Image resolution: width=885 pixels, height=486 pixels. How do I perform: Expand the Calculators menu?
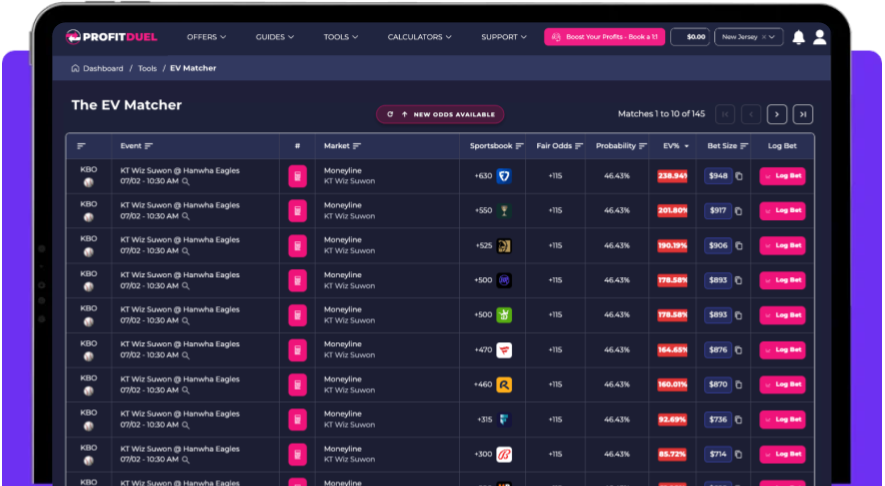pos(419,37)
